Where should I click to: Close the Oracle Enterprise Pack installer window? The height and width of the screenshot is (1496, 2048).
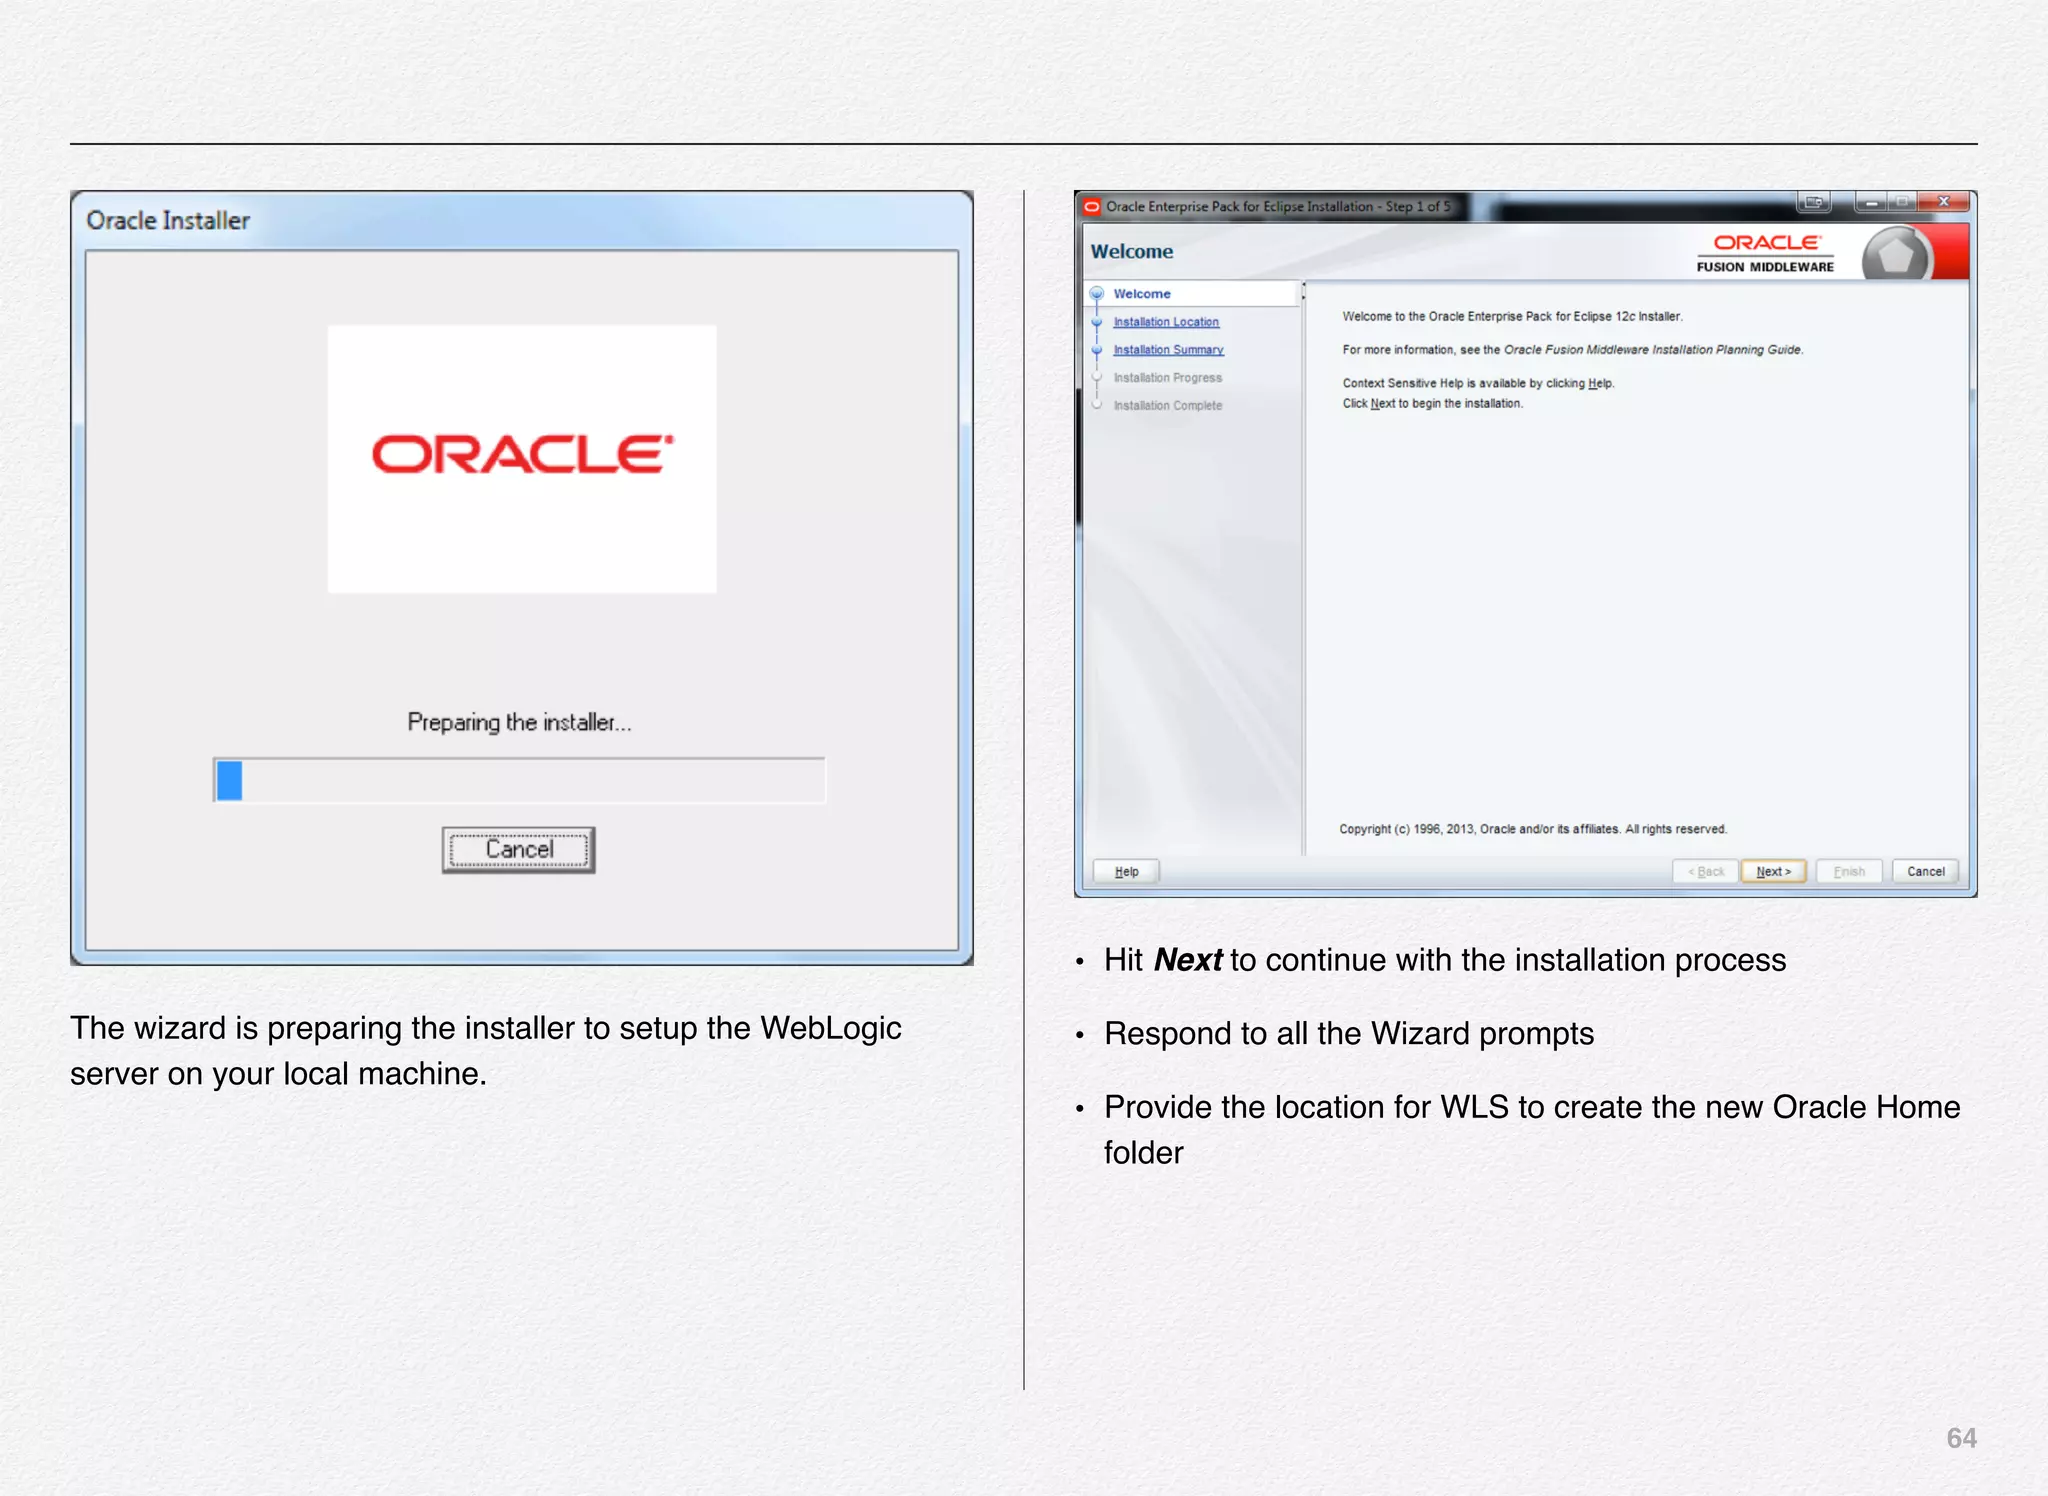[1943, 202]
